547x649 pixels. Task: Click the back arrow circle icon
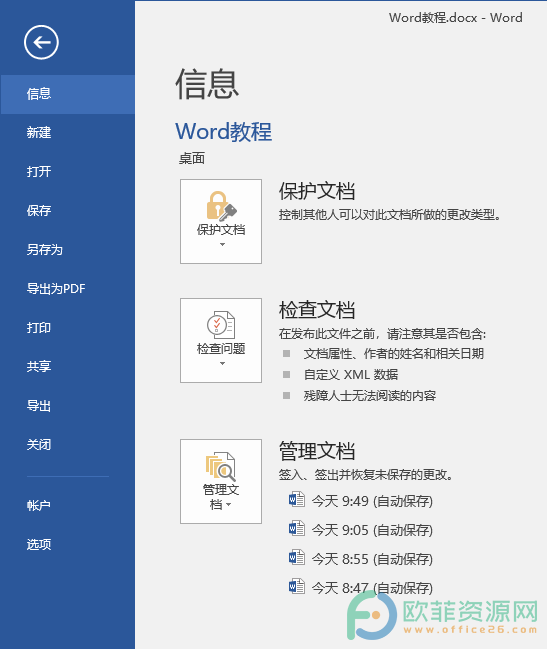click(x=41, y=42)
